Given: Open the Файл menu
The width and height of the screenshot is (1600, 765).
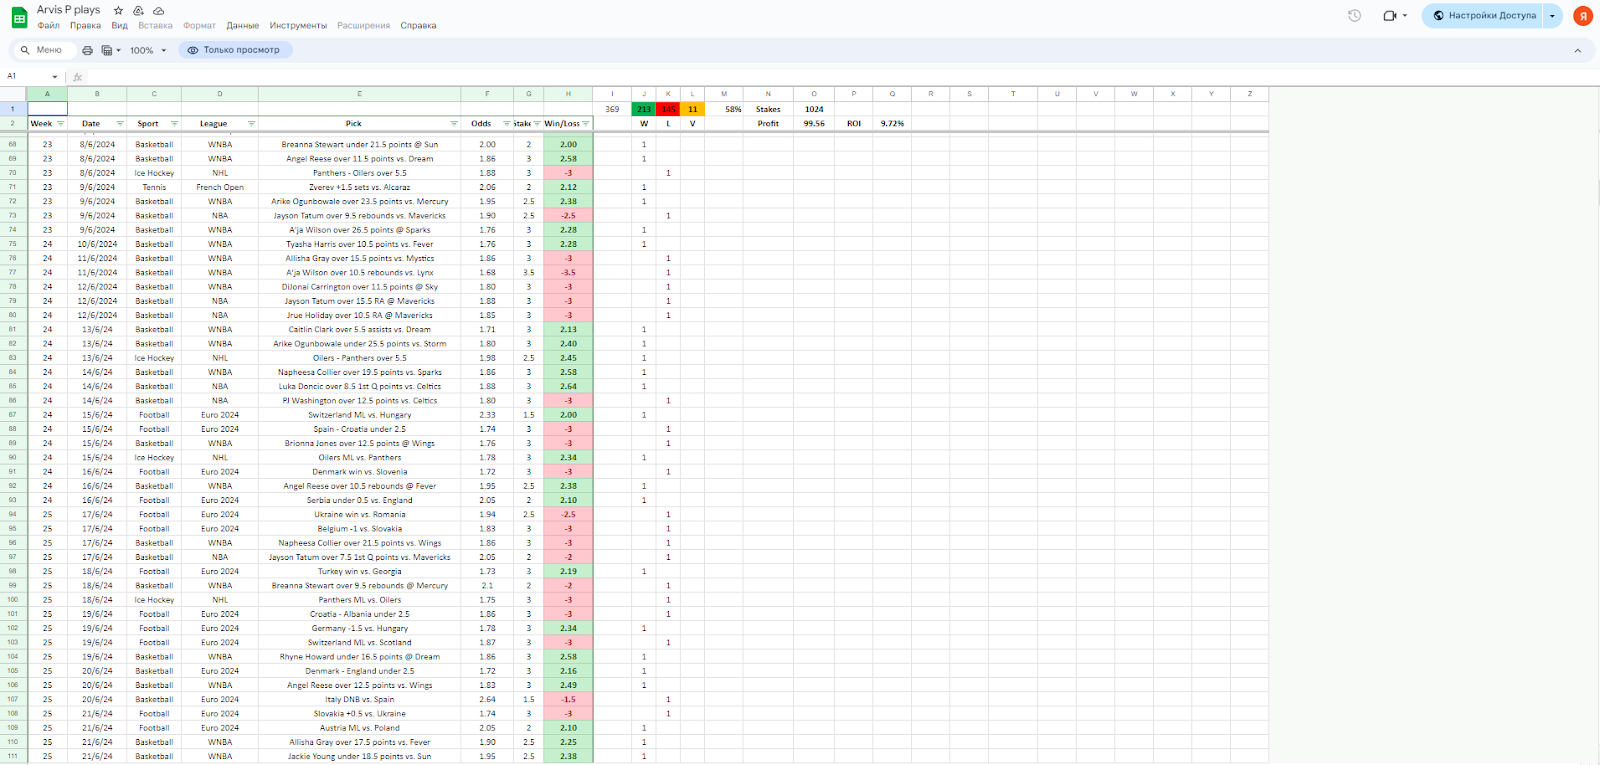Looking at the screenshot, I should tap(48, 26).
